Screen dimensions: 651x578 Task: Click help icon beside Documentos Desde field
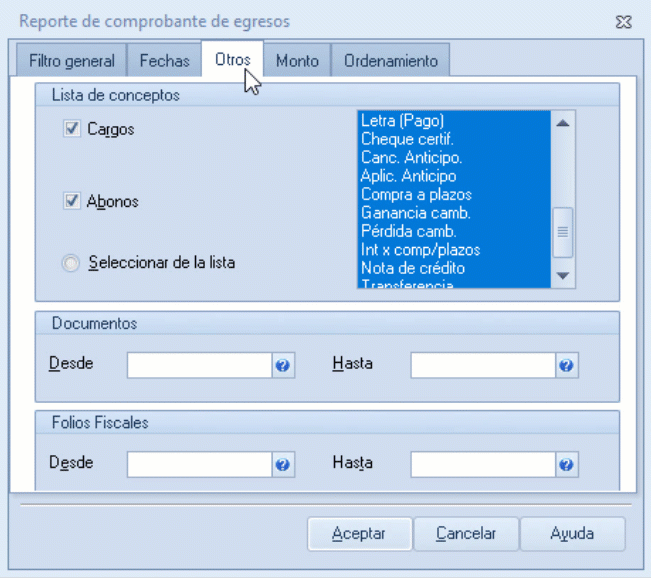pos(283,366)
